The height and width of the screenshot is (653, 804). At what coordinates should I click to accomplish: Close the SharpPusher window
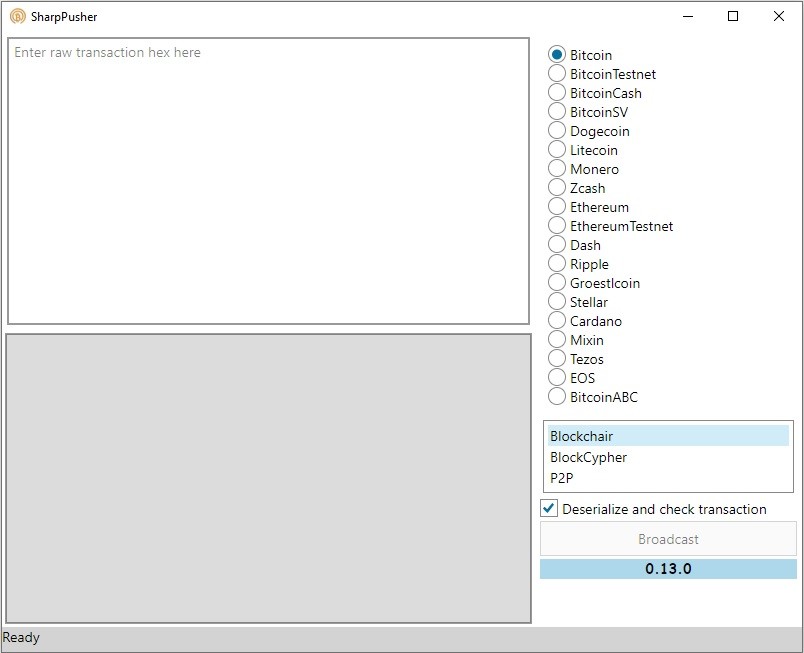pos(778,16)
